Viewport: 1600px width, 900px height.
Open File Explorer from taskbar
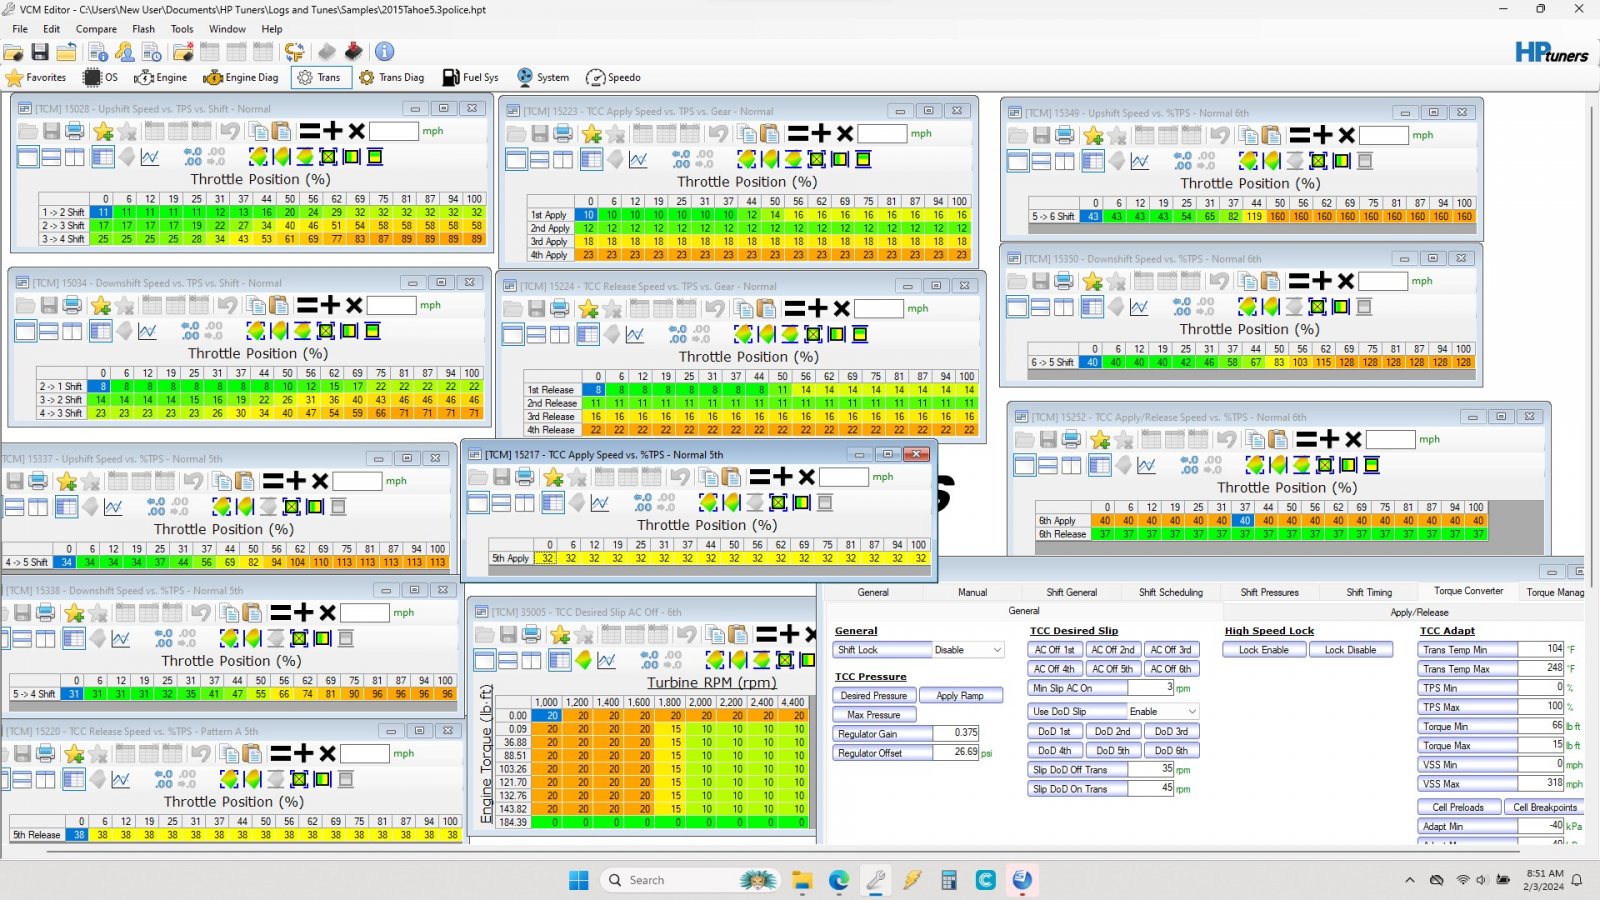(802, 880)
